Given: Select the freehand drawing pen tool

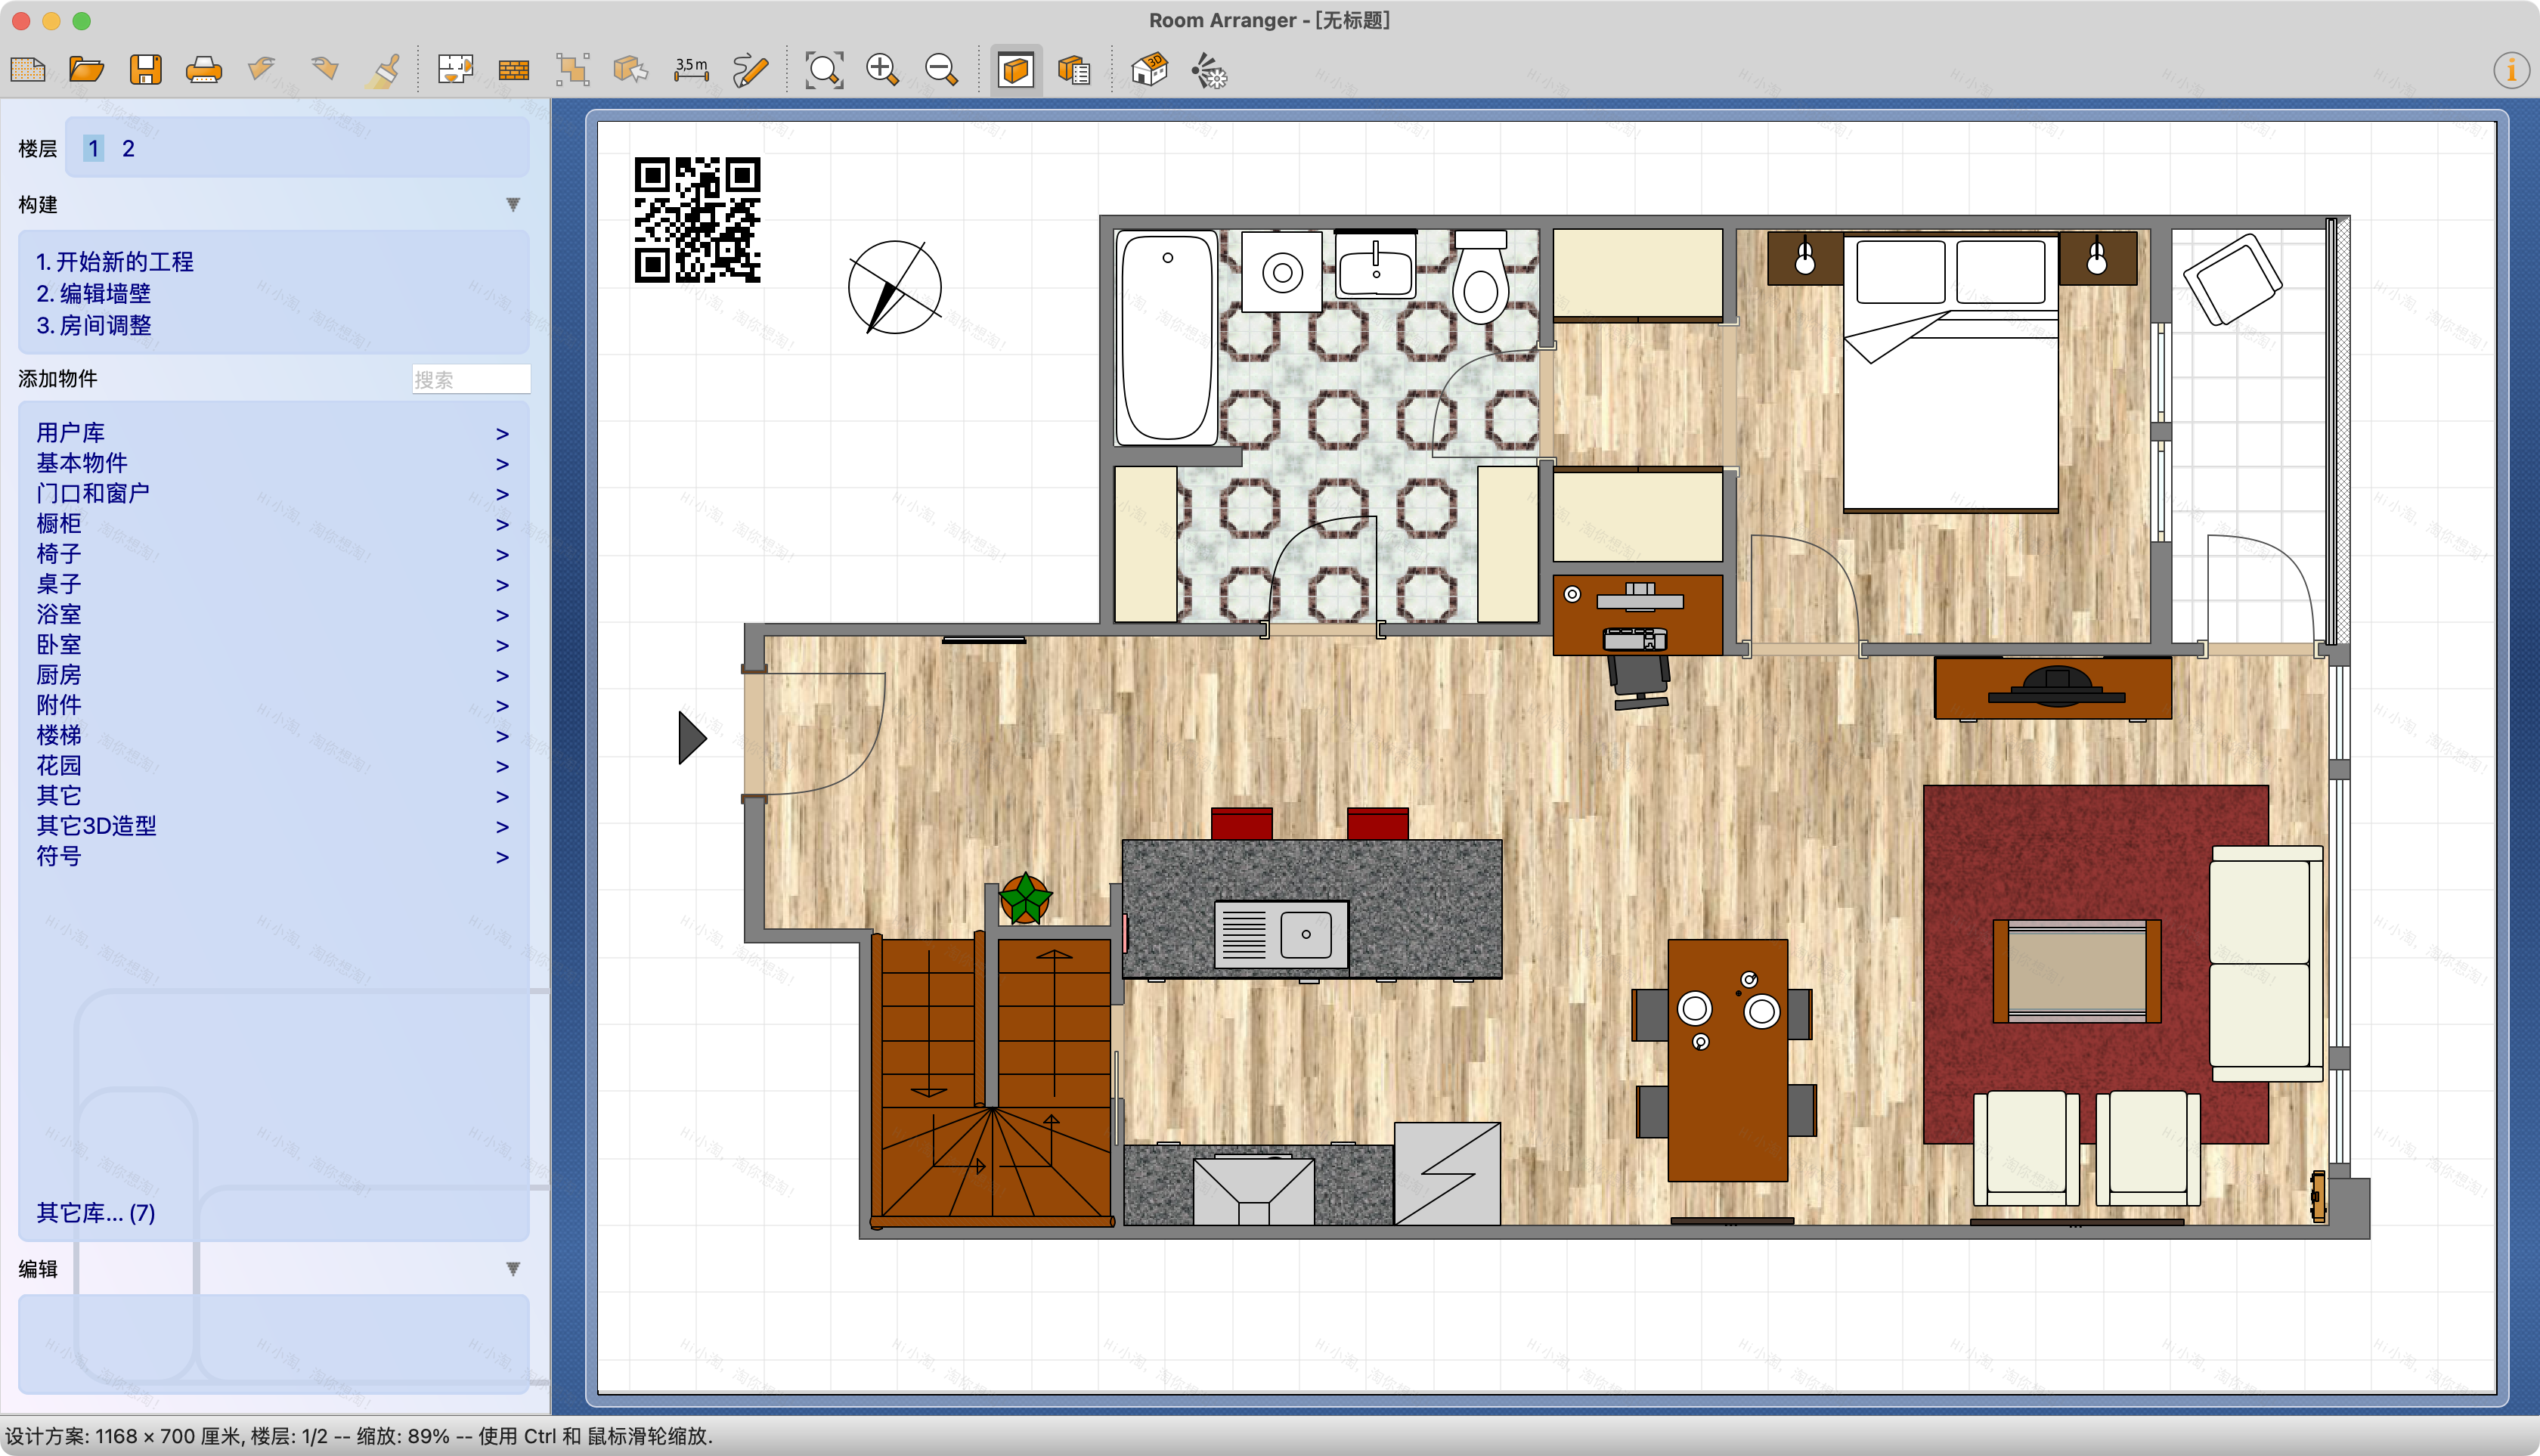Looking at the screenshot, I should click(750, 68).
